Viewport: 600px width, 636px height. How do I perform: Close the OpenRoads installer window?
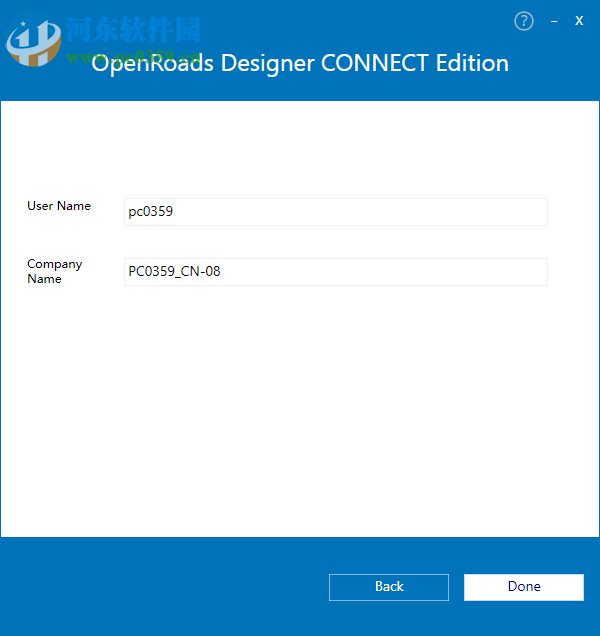(x=579, y=21)
